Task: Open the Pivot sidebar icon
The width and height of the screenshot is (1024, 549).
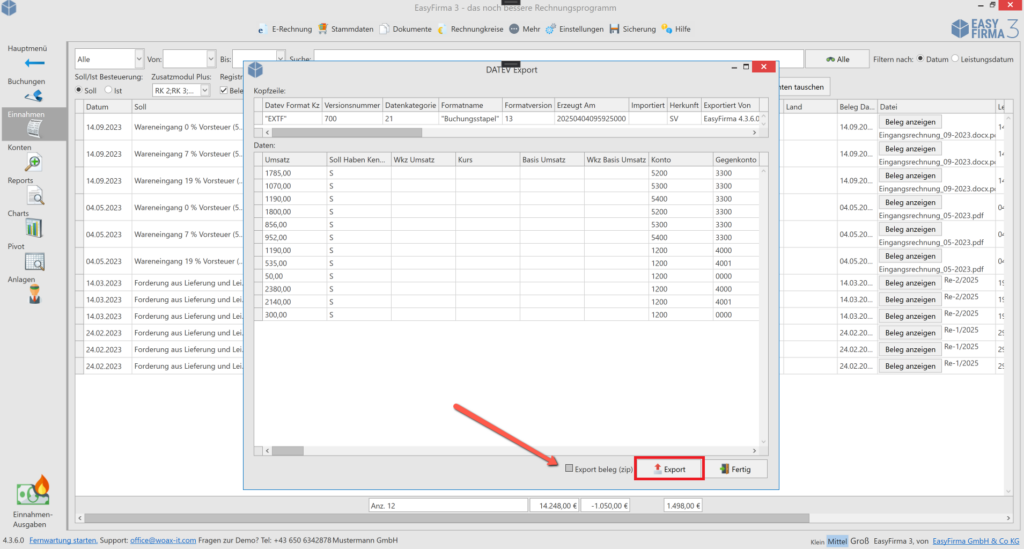Action: pos(35,262)
